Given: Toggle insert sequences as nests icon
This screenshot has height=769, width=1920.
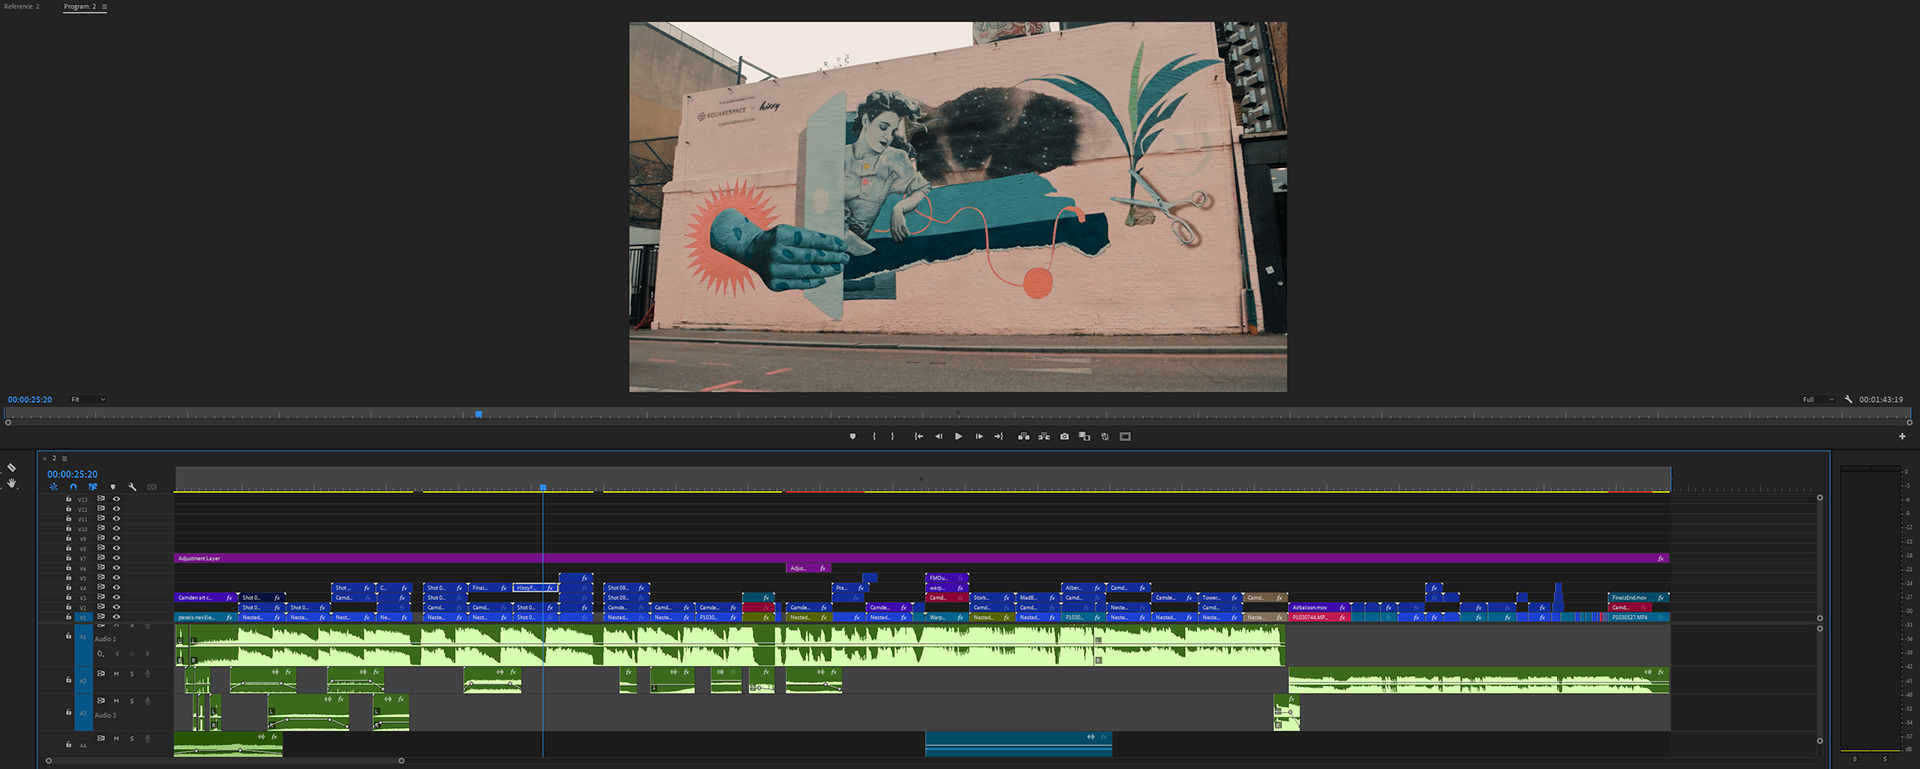Looking at the screenshot, I should point(54,487).
